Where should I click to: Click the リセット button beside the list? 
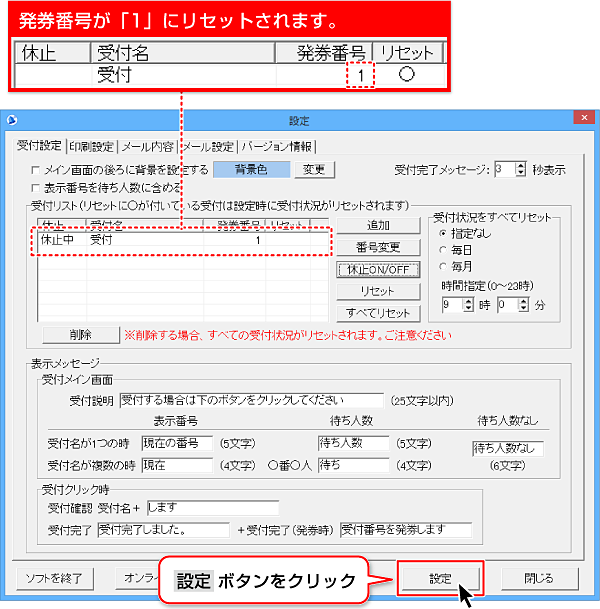pyautogui.click(x=378, y=291)
